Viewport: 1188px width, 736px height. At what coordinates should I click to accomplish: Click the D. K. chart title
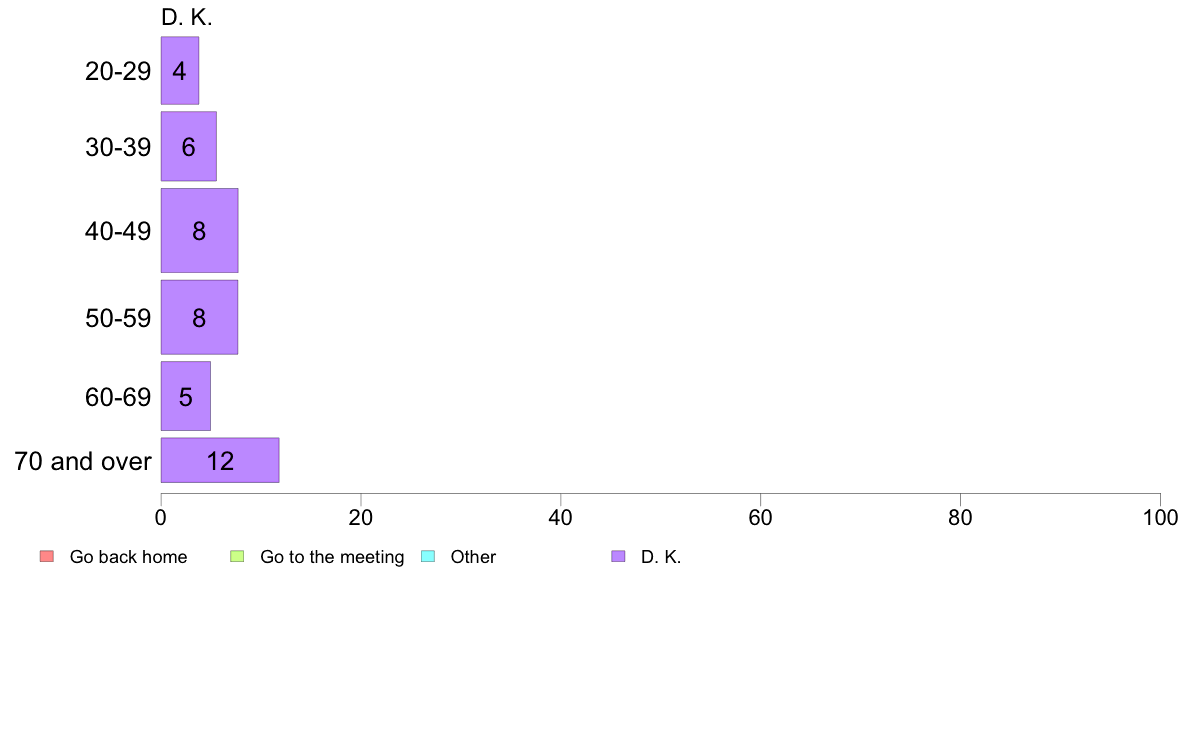click(186, 17)
